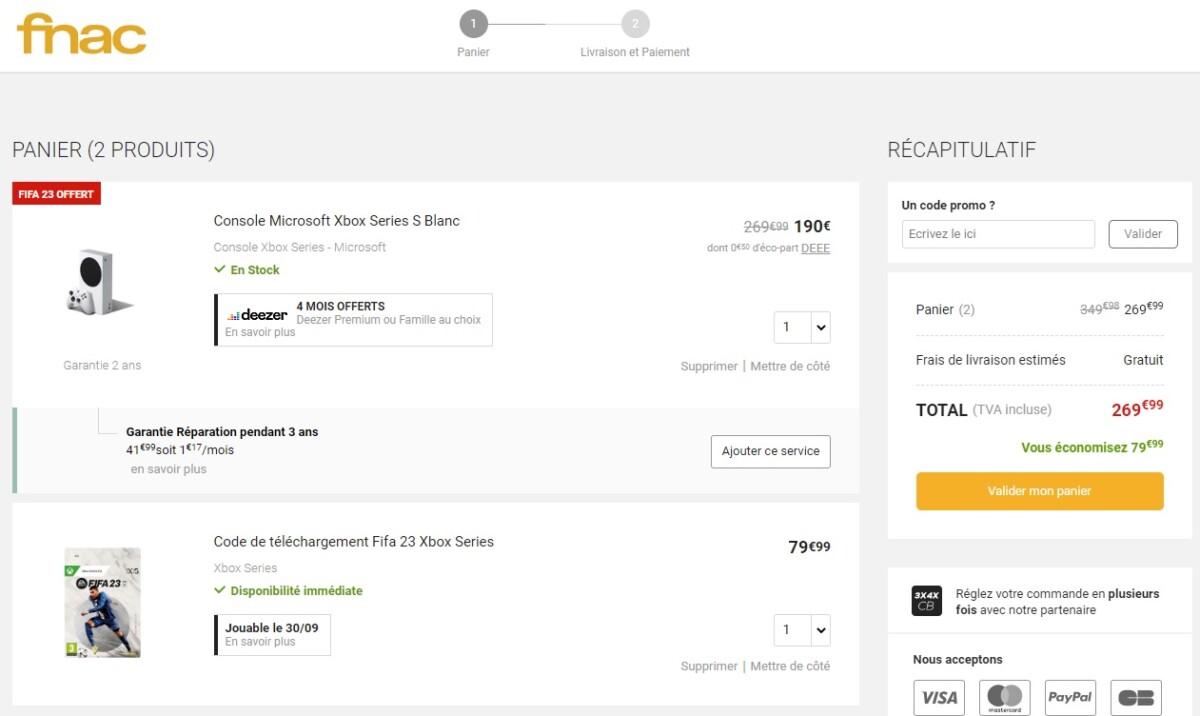The image size is (1200, 716).
Task: Click the 'TOTAL (TVA incluse)' label
Action: 984,410
